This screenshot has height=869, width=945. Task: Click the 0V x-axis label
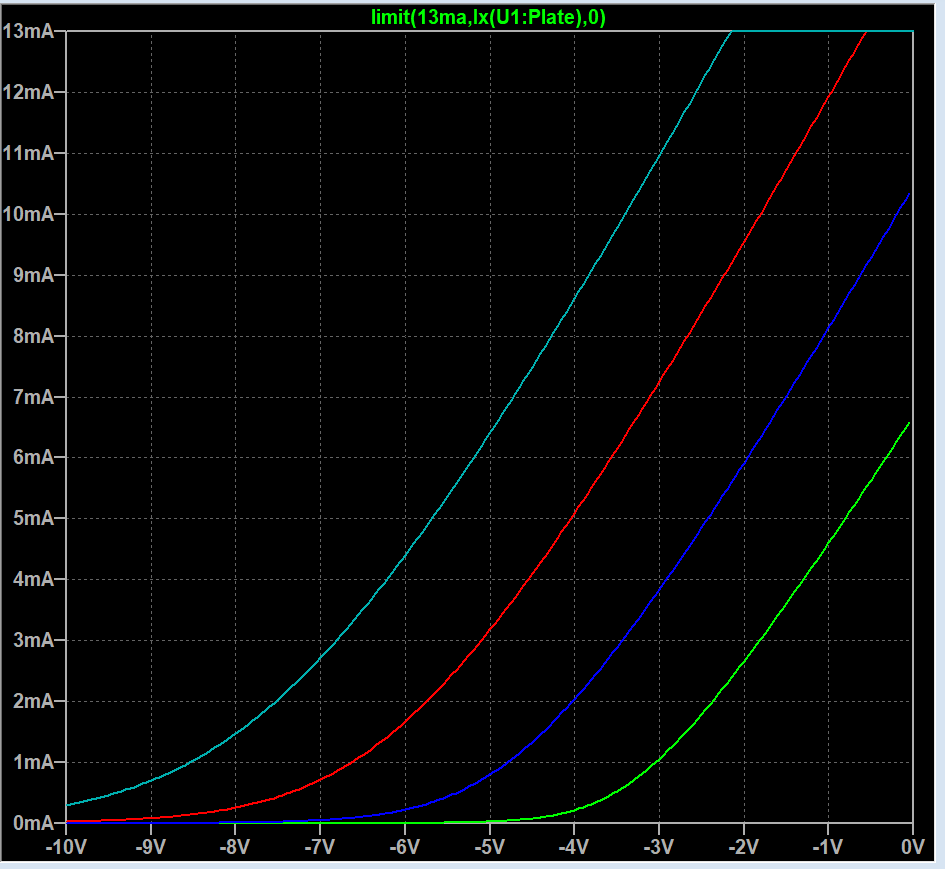pyautogui.click(x=913, y=847)
